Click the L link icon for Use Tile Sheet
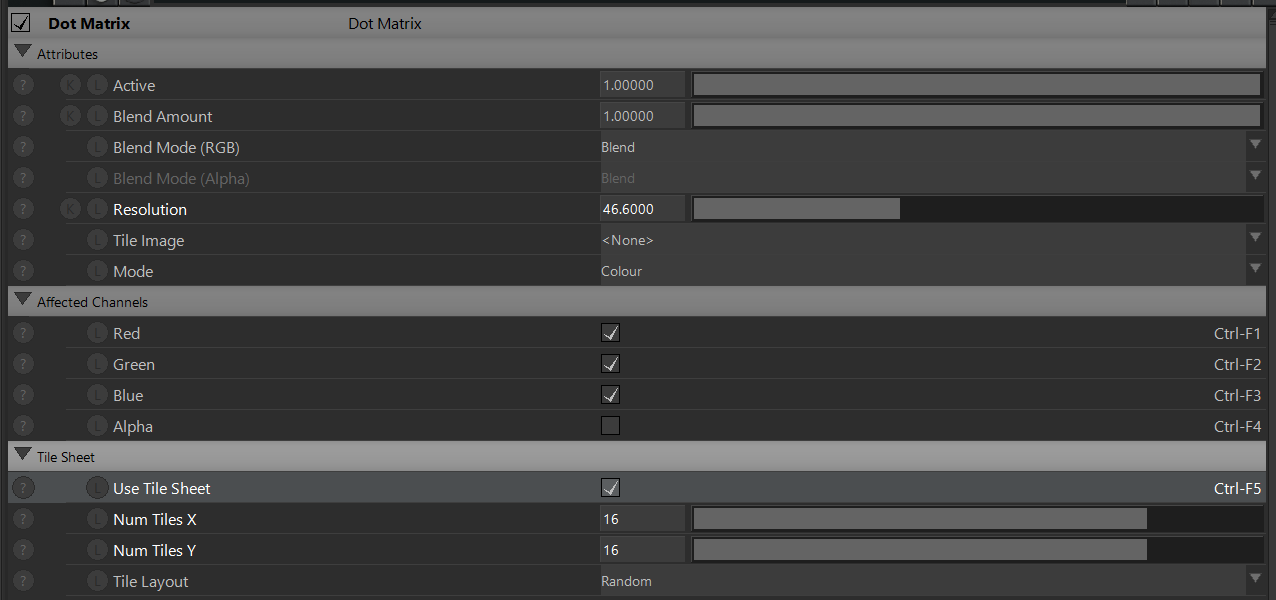 pos(97,488)
